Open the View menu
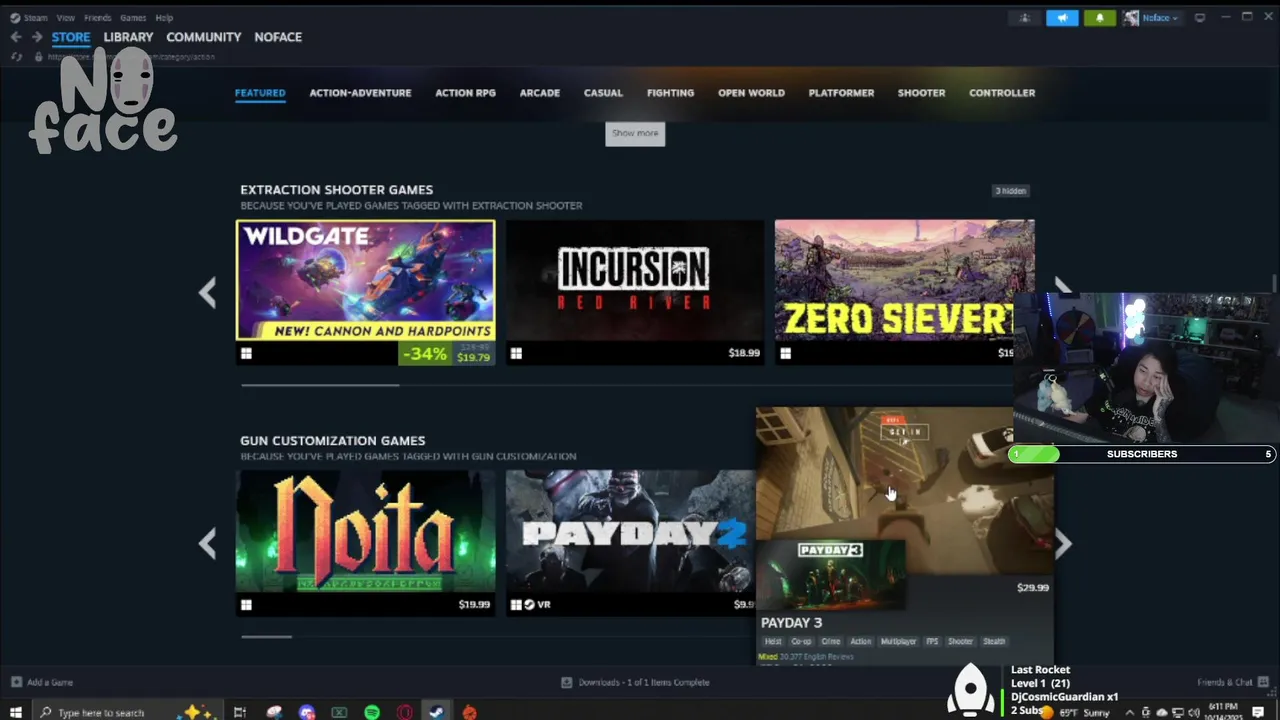The height and width of the screenshot is (720, 1280). 66,17
